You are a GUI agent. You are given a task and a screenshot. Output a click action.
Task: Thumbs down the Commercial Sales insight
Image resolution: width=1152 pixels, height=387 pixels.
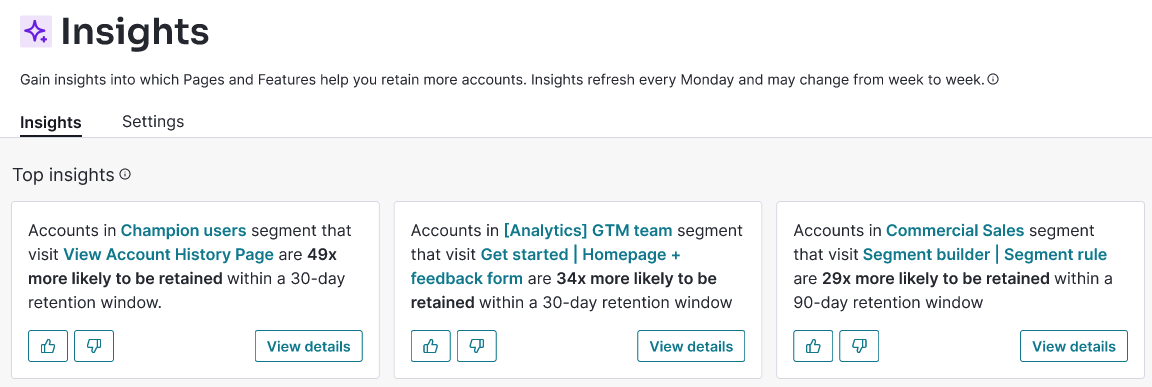click(860, 346)
